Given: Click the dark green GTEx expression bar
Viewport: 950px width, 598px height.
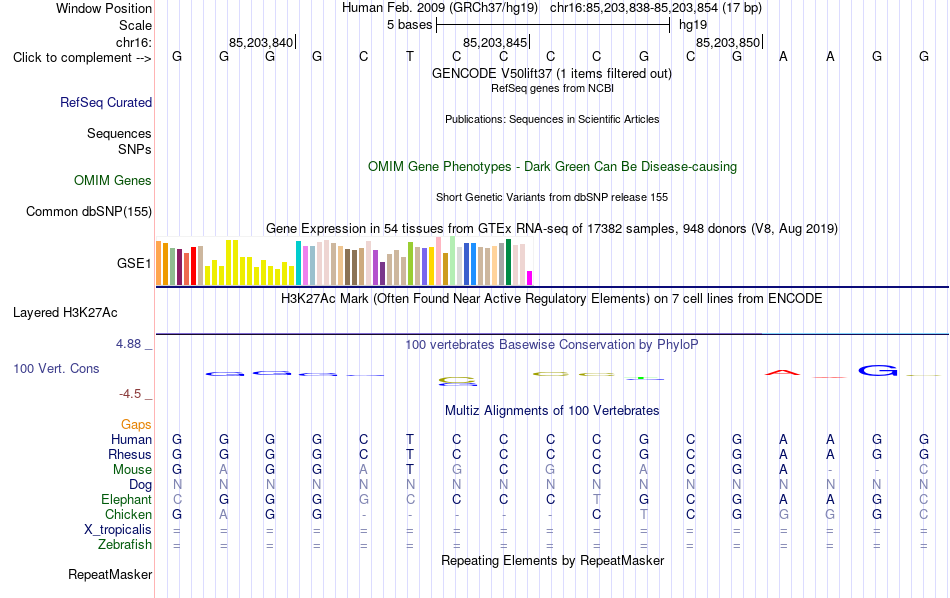Looking at the screenshot, I should (508, 262).
